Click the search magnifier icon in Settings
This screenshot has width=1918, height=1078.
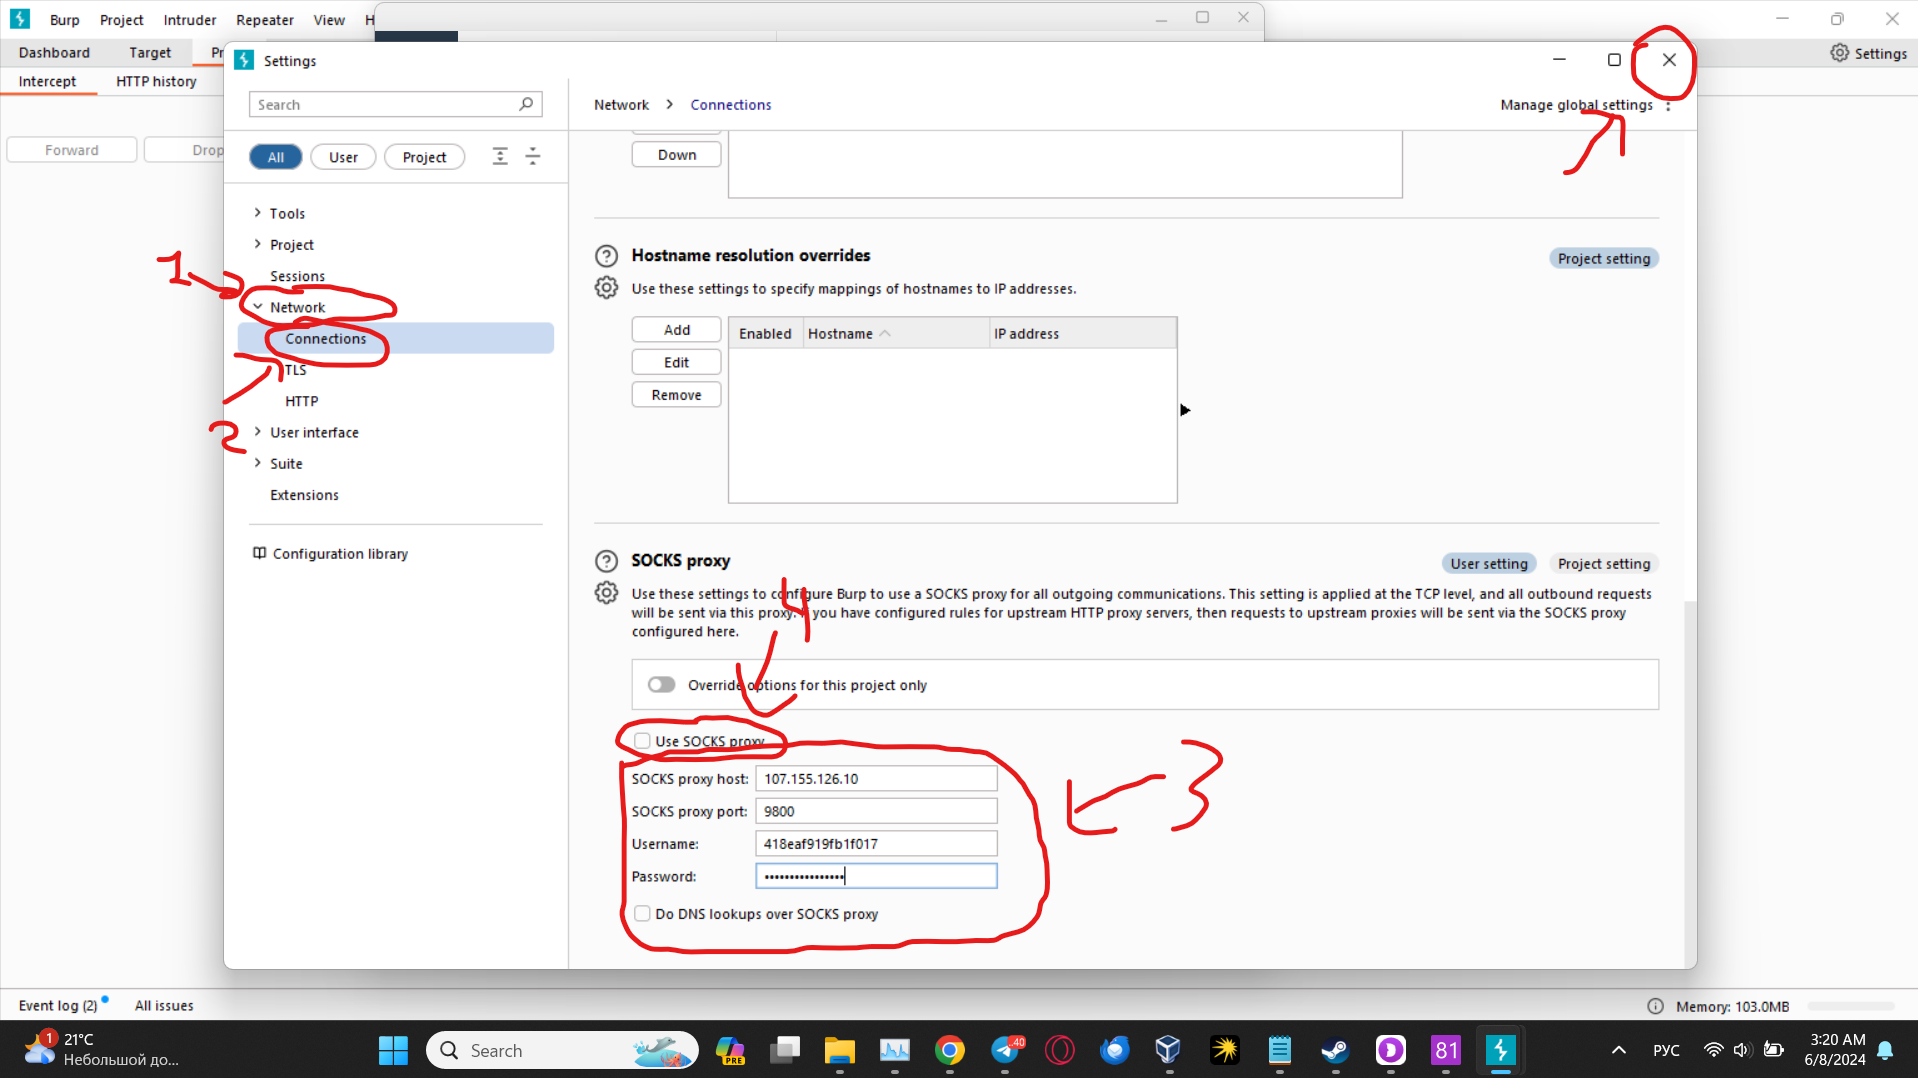[x=526, y=104]
